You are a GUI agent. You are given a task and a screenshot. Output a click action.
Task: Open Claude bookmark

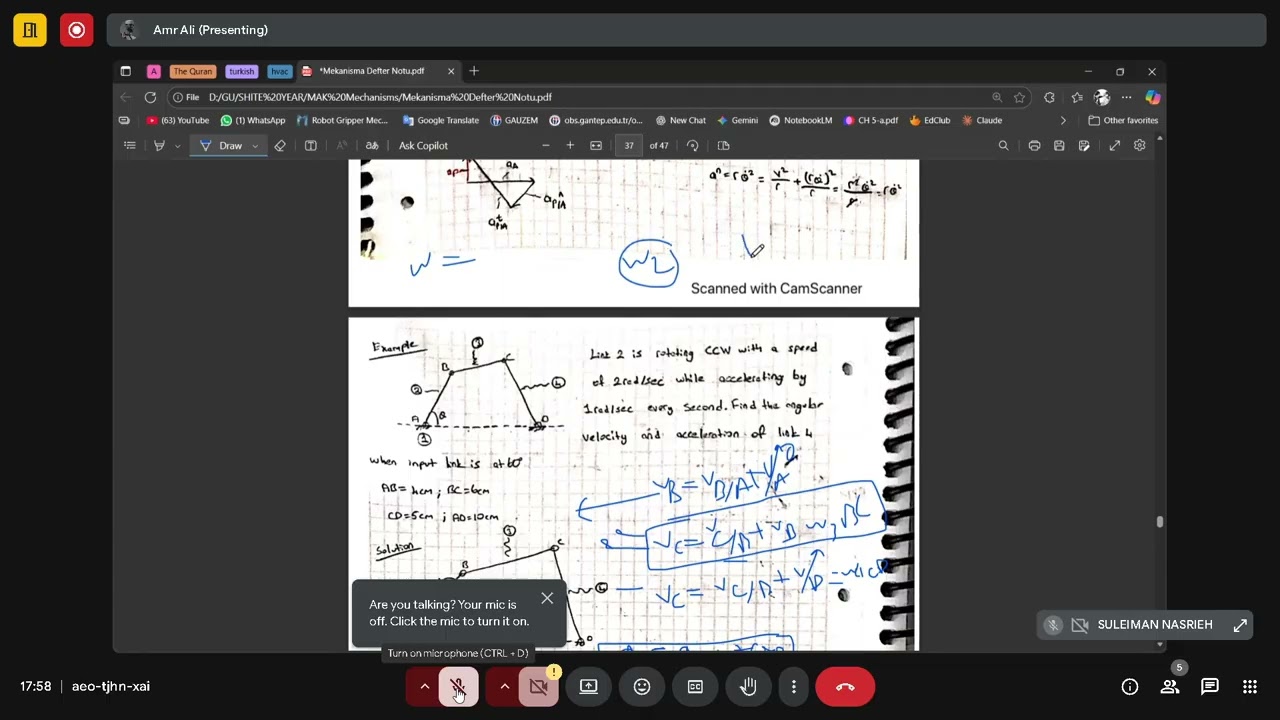(x=982, y=120)
